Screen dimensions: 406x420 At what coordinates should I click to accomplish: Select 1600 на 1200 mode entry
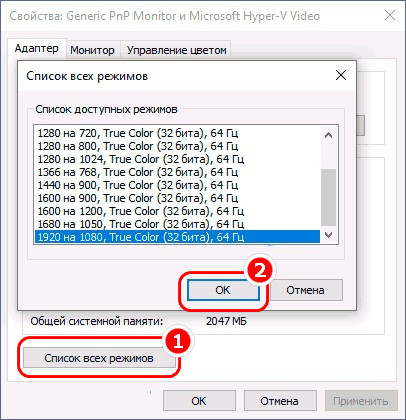177,211
